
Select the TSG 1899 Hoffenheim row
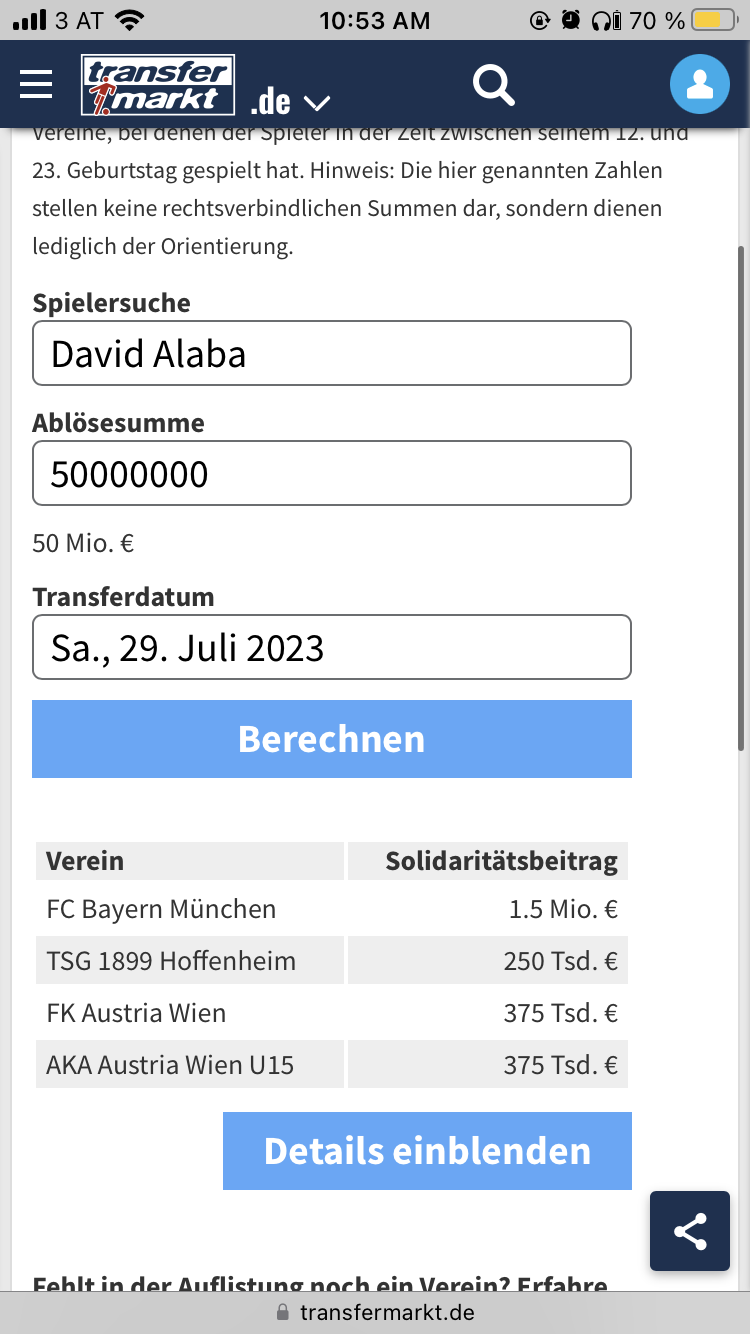click(332, 961)
